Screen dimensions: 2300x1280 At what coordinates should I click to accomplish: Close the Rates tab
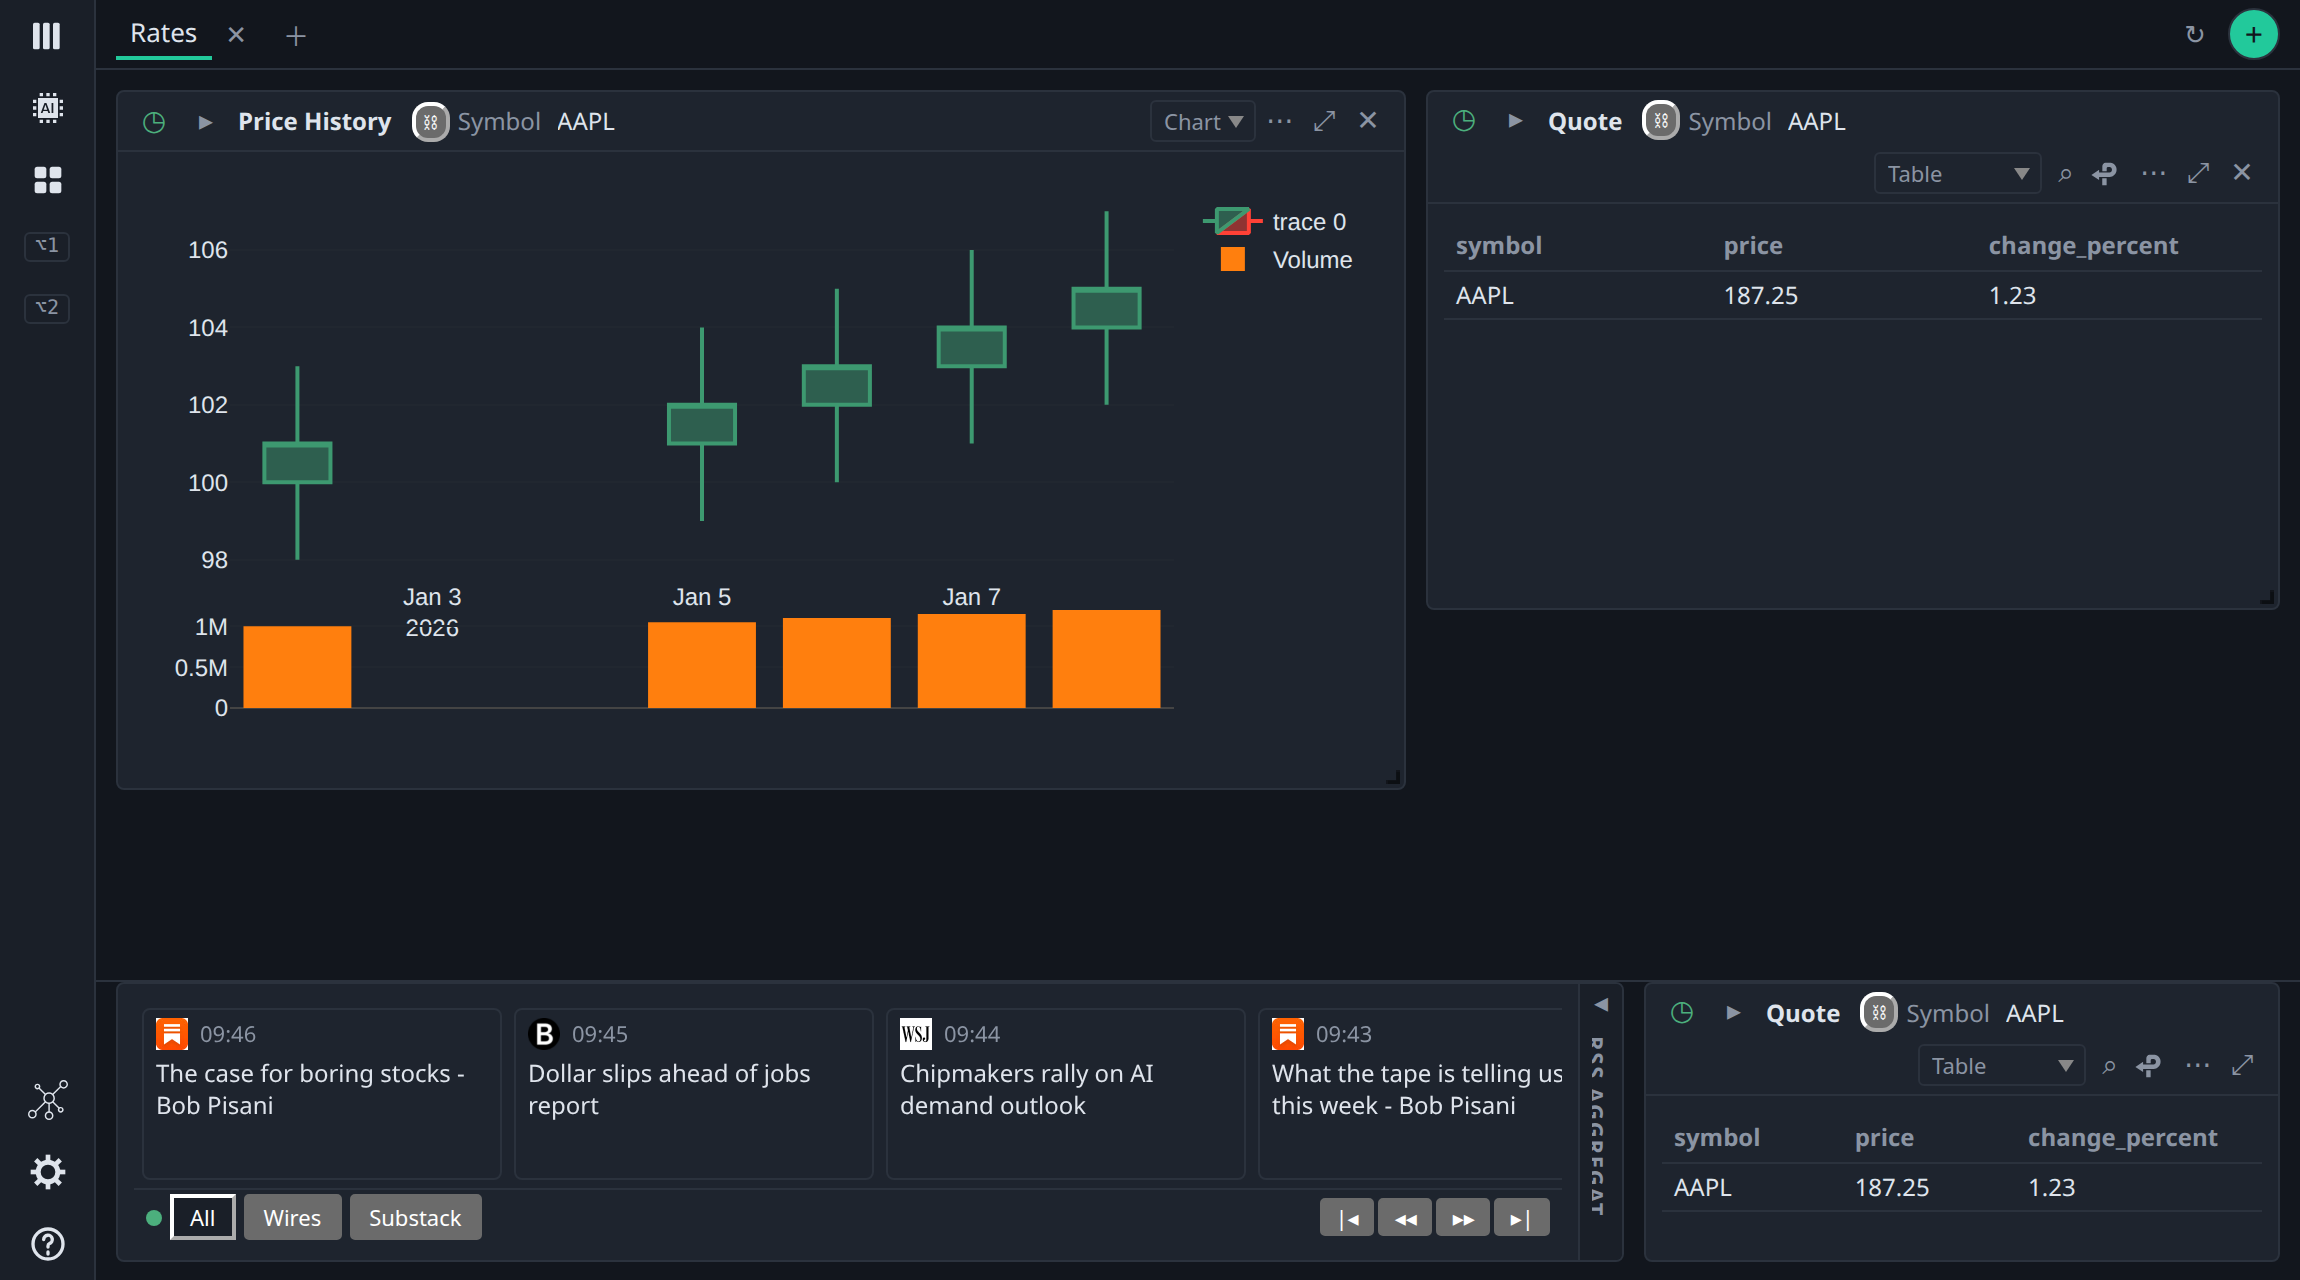236,35
